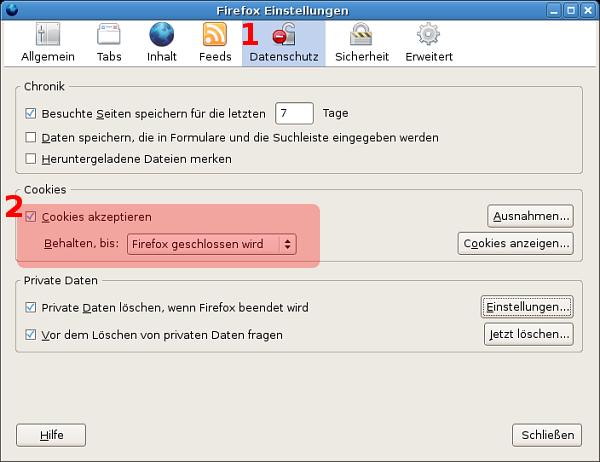The width and height of the screenshot is (600, 462).
Task: Open the Sicherheit lock icon
Action: (361, 34)
